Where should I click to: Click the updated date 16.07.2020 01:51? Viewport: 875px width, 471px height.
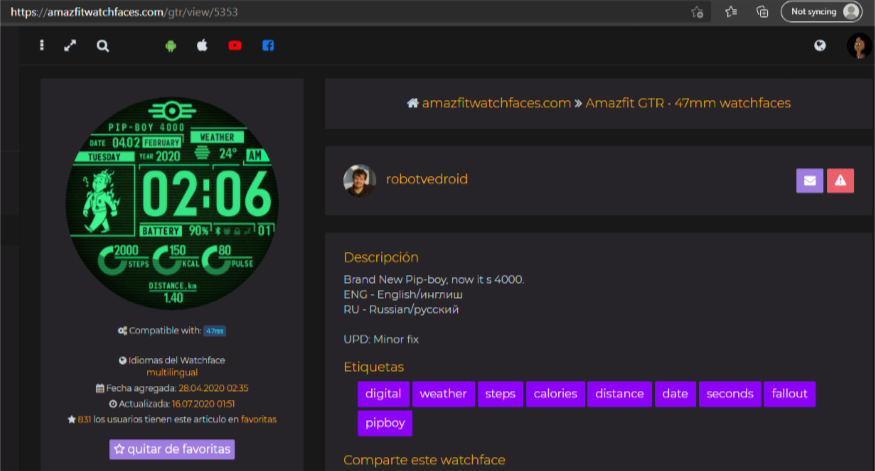tap(203, 403)
